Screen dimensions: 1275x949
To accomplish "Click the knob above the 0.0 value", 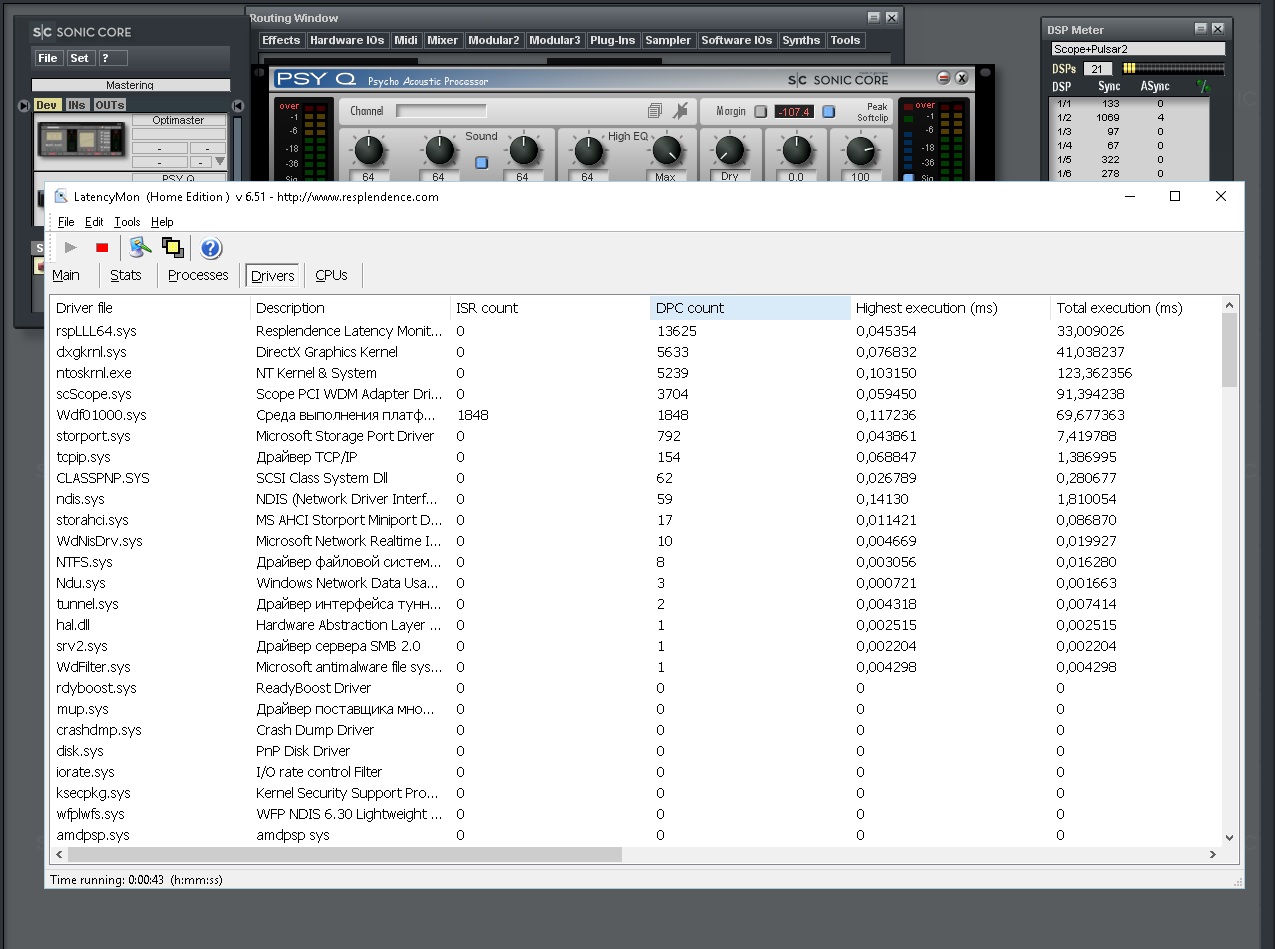I will (x=796, y=151).
